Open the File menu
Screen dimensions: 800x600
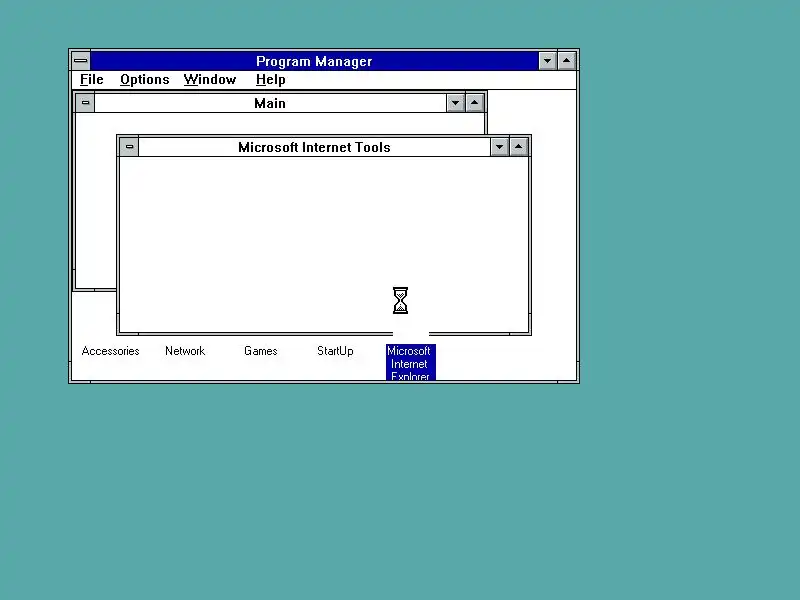point(92,80)
